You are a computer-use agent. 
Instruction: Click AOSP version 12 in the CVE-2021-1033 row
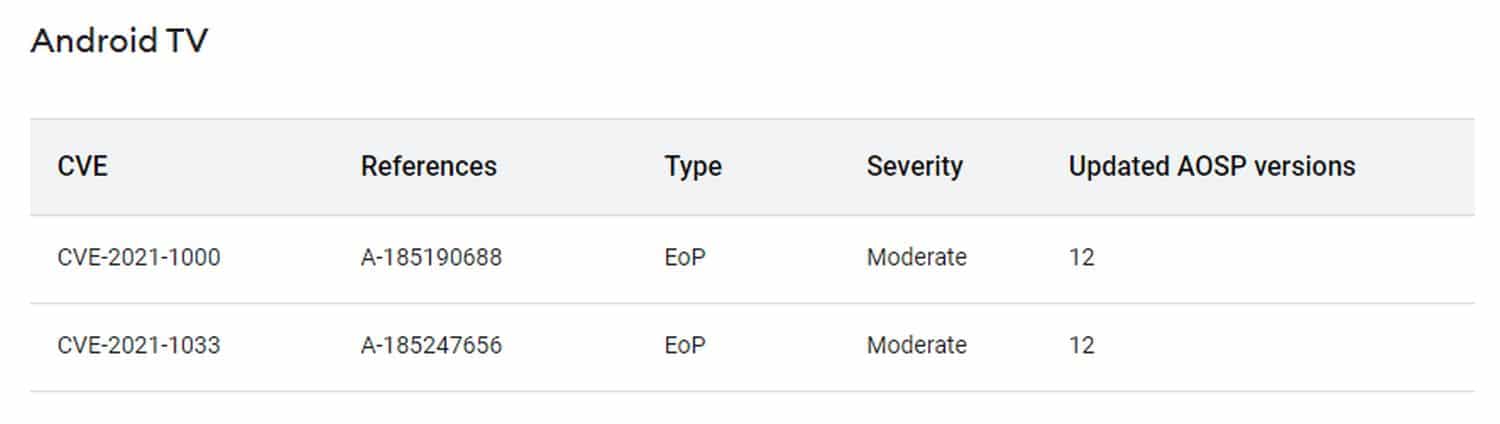click(1081, 346)
